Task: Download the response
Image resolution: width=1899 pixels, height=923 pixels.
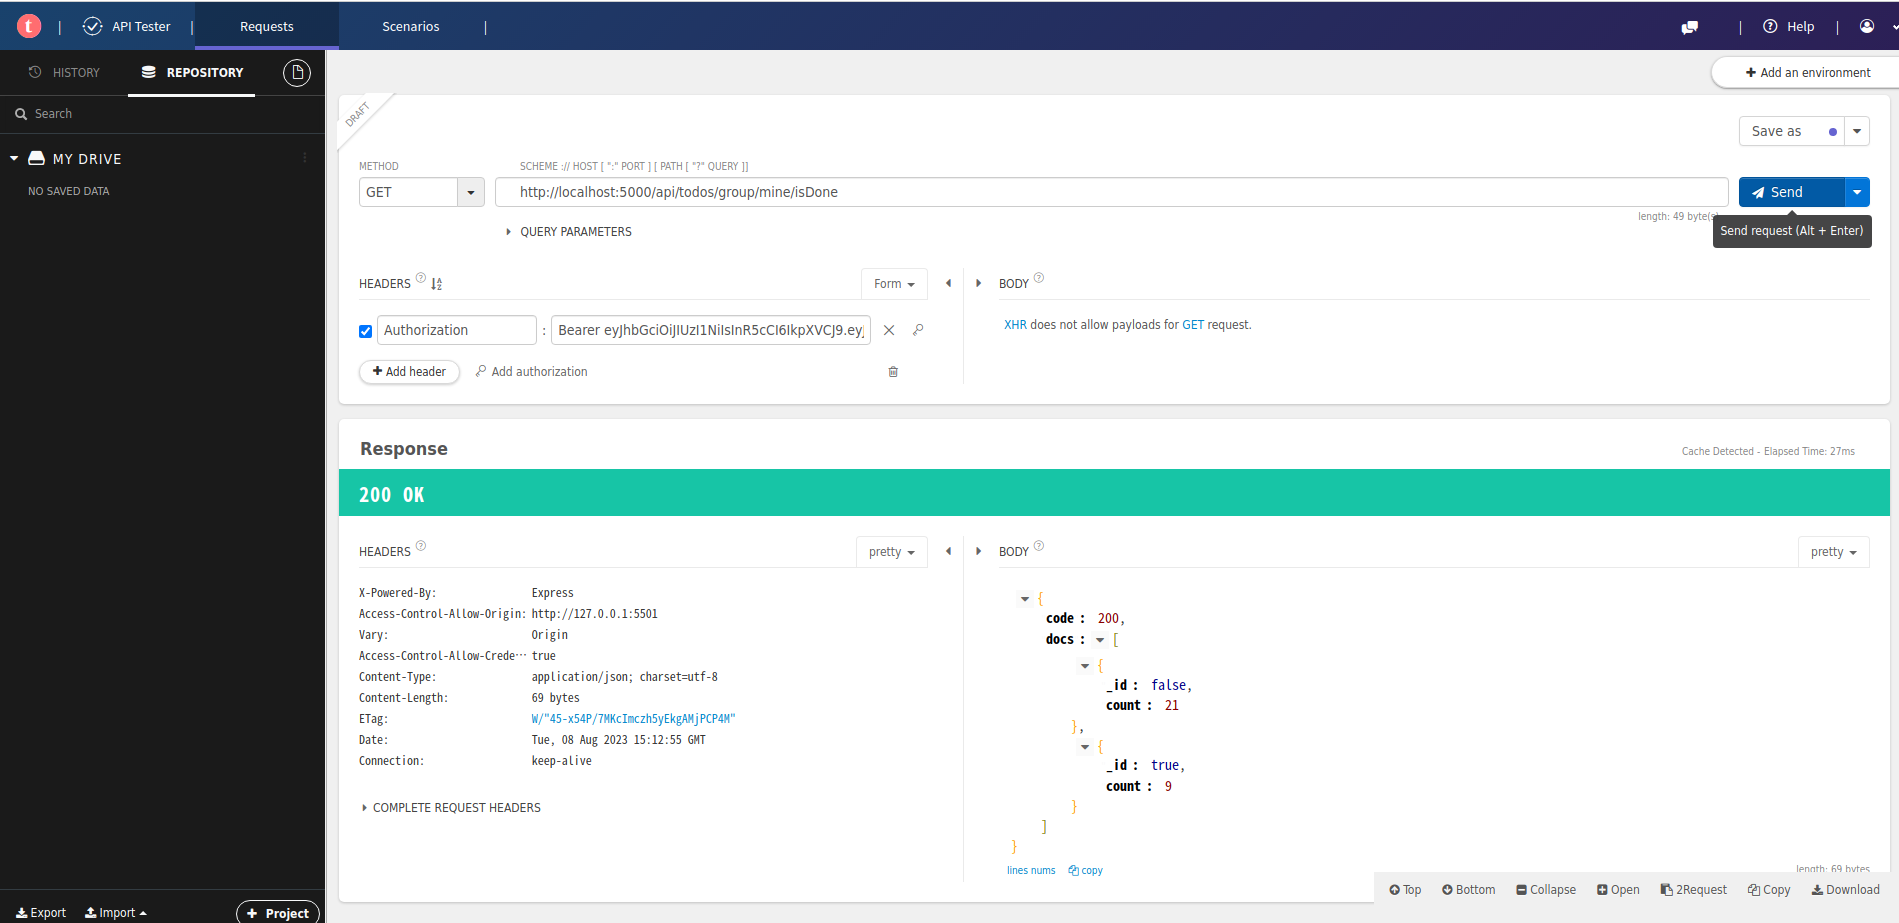Action: click(1846, 890)
